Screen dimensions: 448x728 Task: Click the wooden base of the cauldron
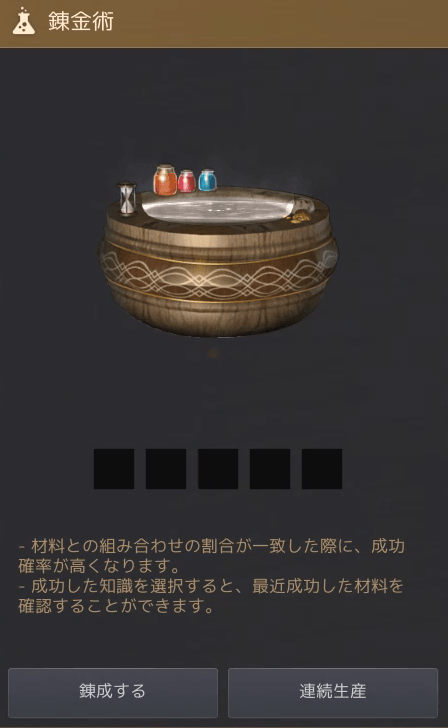[217, 318]
